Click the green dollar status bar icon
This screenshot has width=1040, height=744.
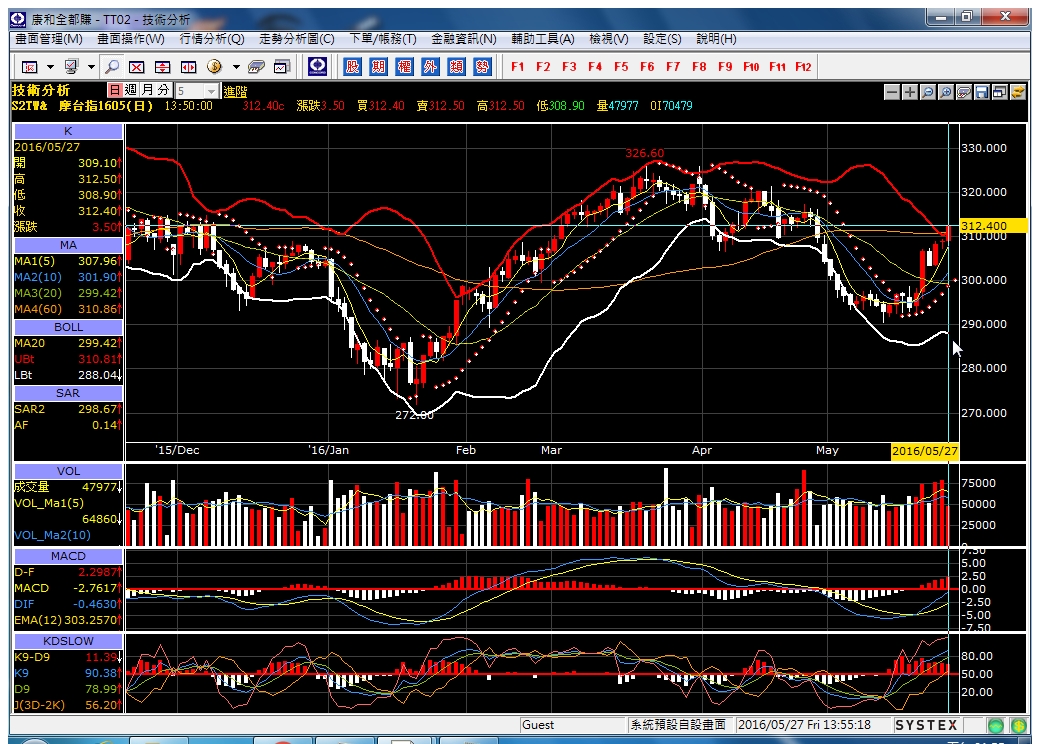click(x=1019, y=725)
